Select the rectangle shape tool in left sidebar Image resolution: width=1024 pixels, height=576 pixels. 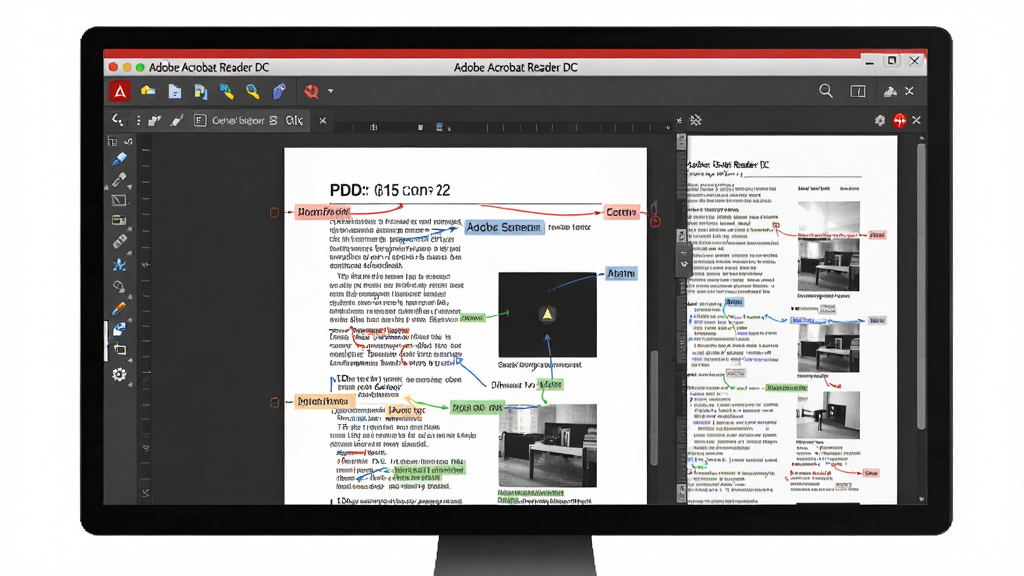pos(119,200)
